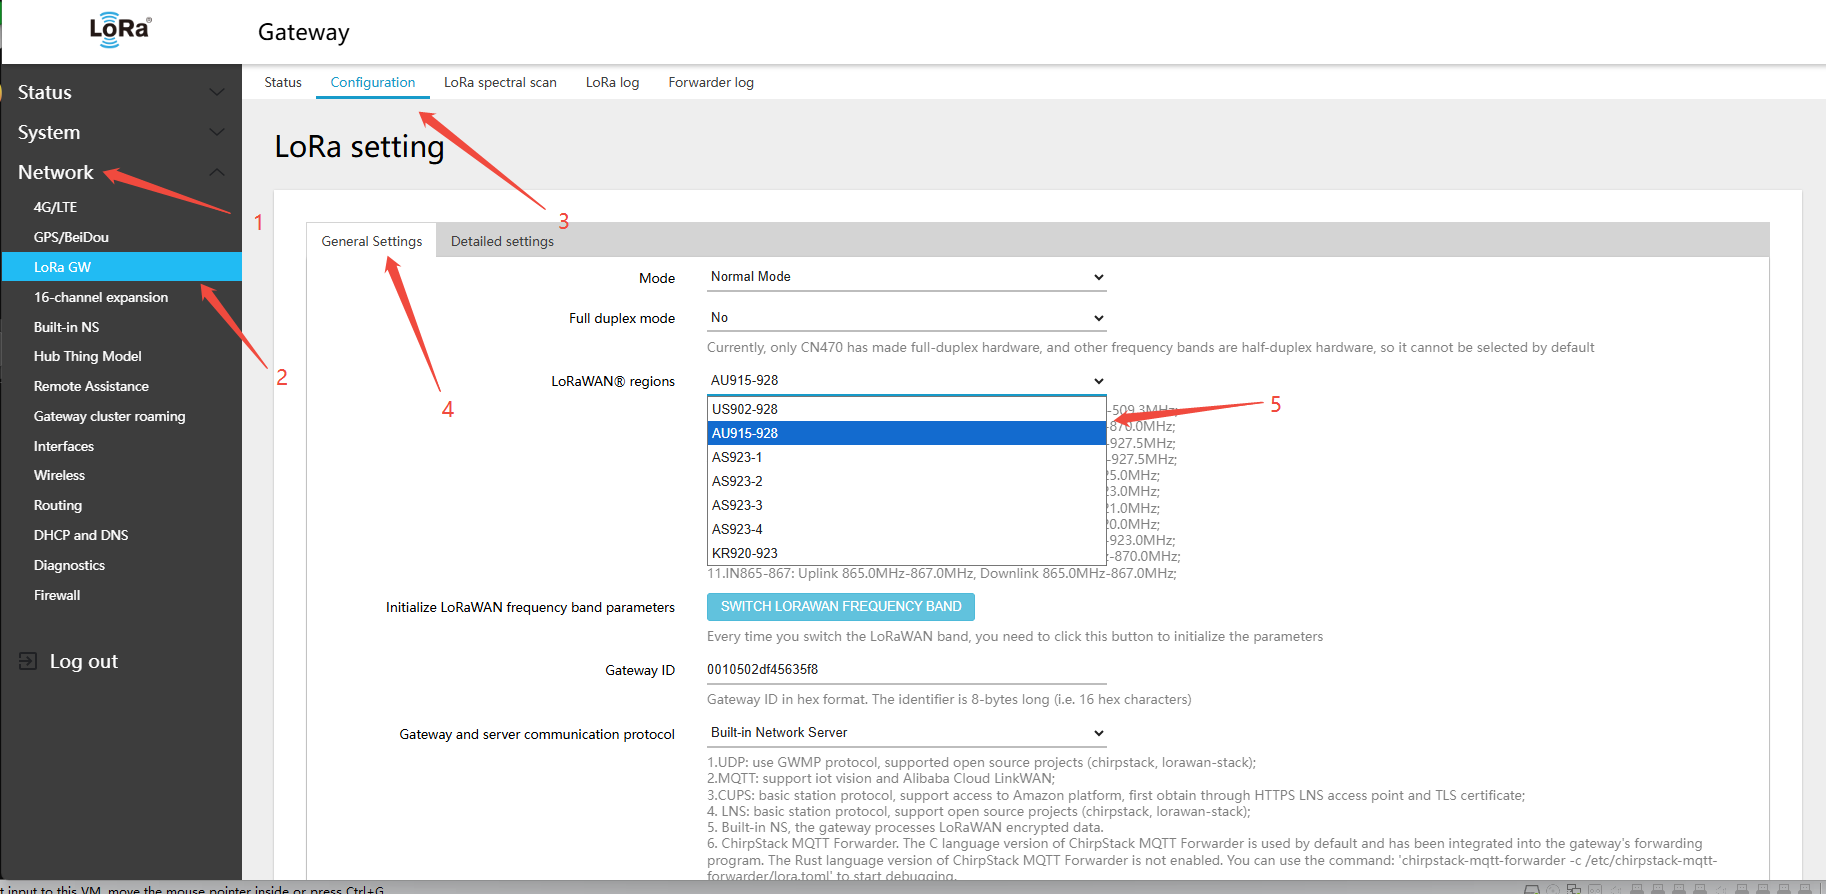Expand the System sidebar section
1826x894 pixels.
[x=216, y=132]
